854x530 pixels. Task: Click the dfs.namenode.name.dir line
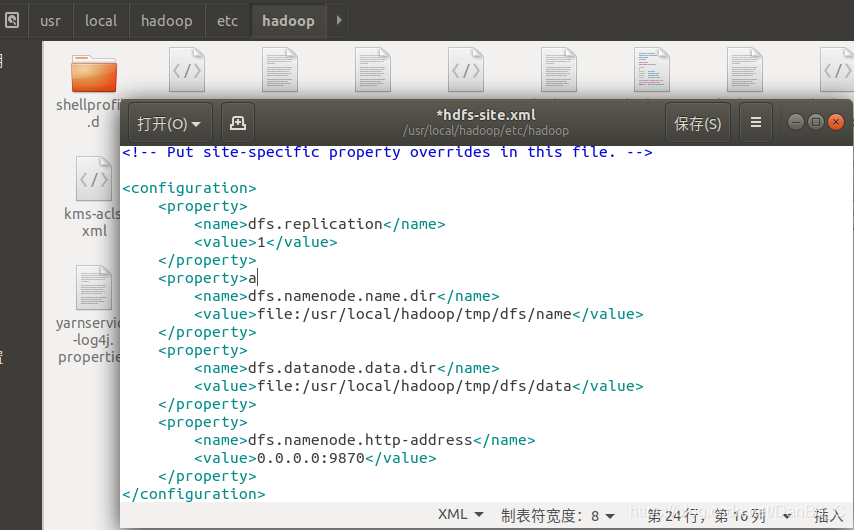[x=346, y=296]
